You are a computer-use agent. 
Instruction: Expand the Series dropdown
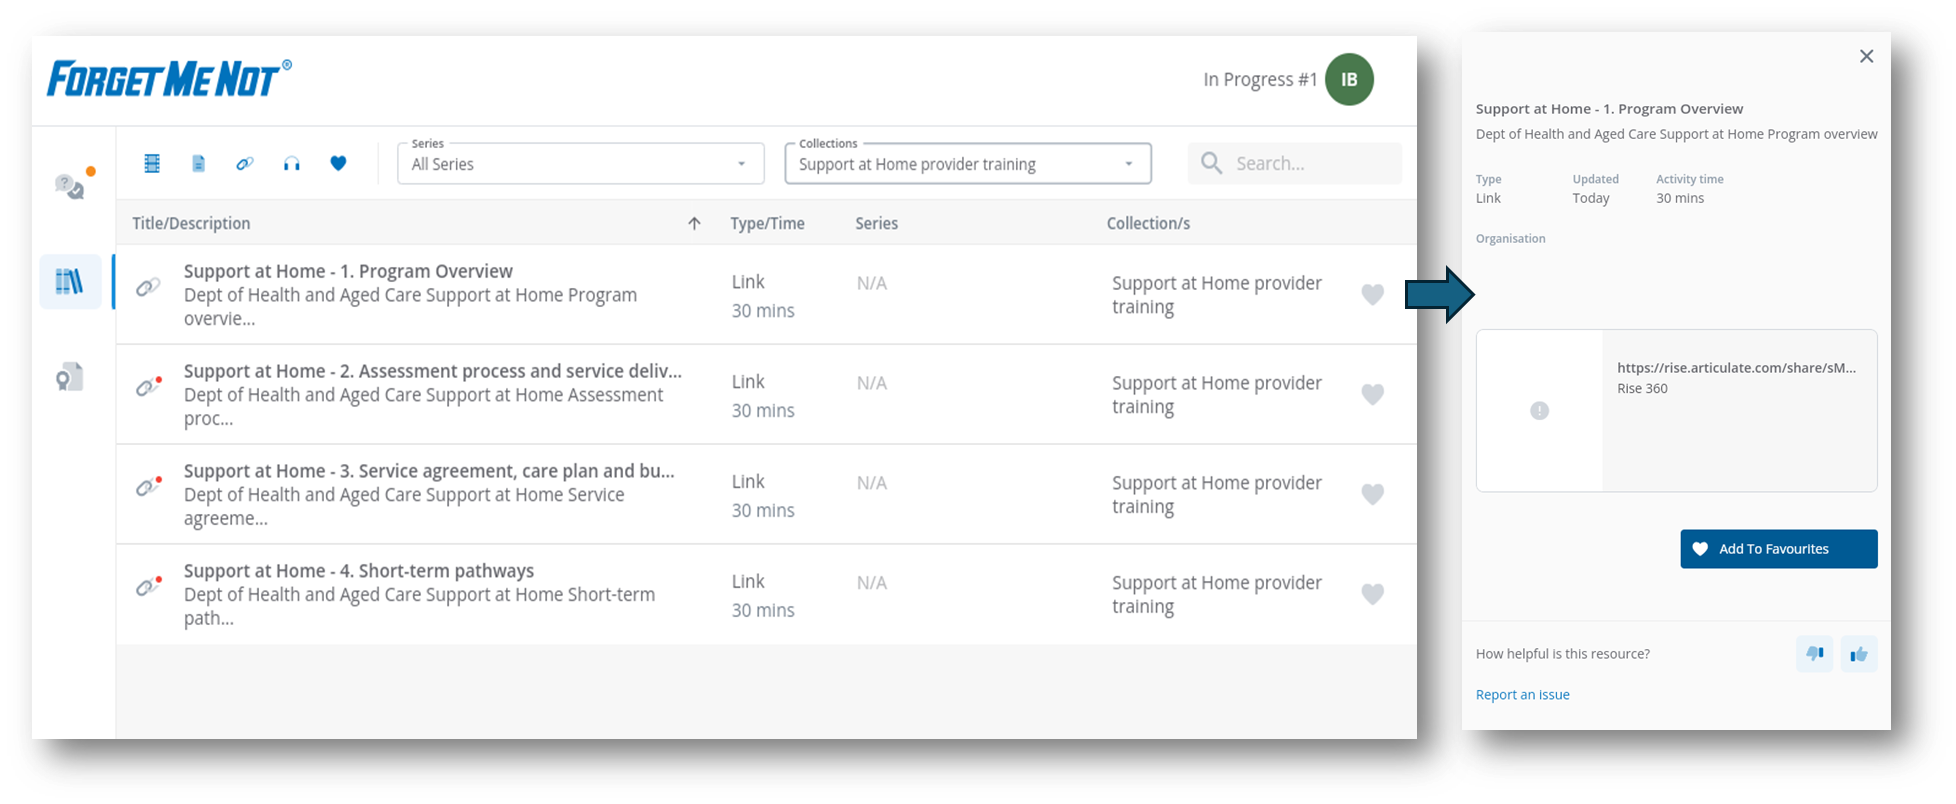pos(580,164)
